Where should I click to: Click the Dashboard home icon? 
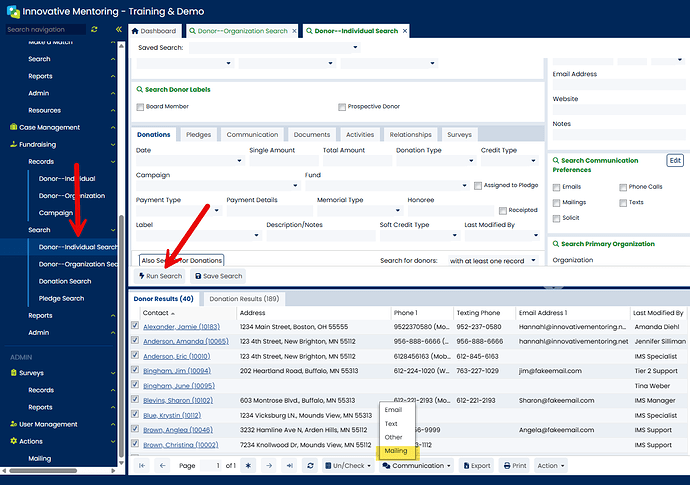pyautogui.click(x=135, y=31)
